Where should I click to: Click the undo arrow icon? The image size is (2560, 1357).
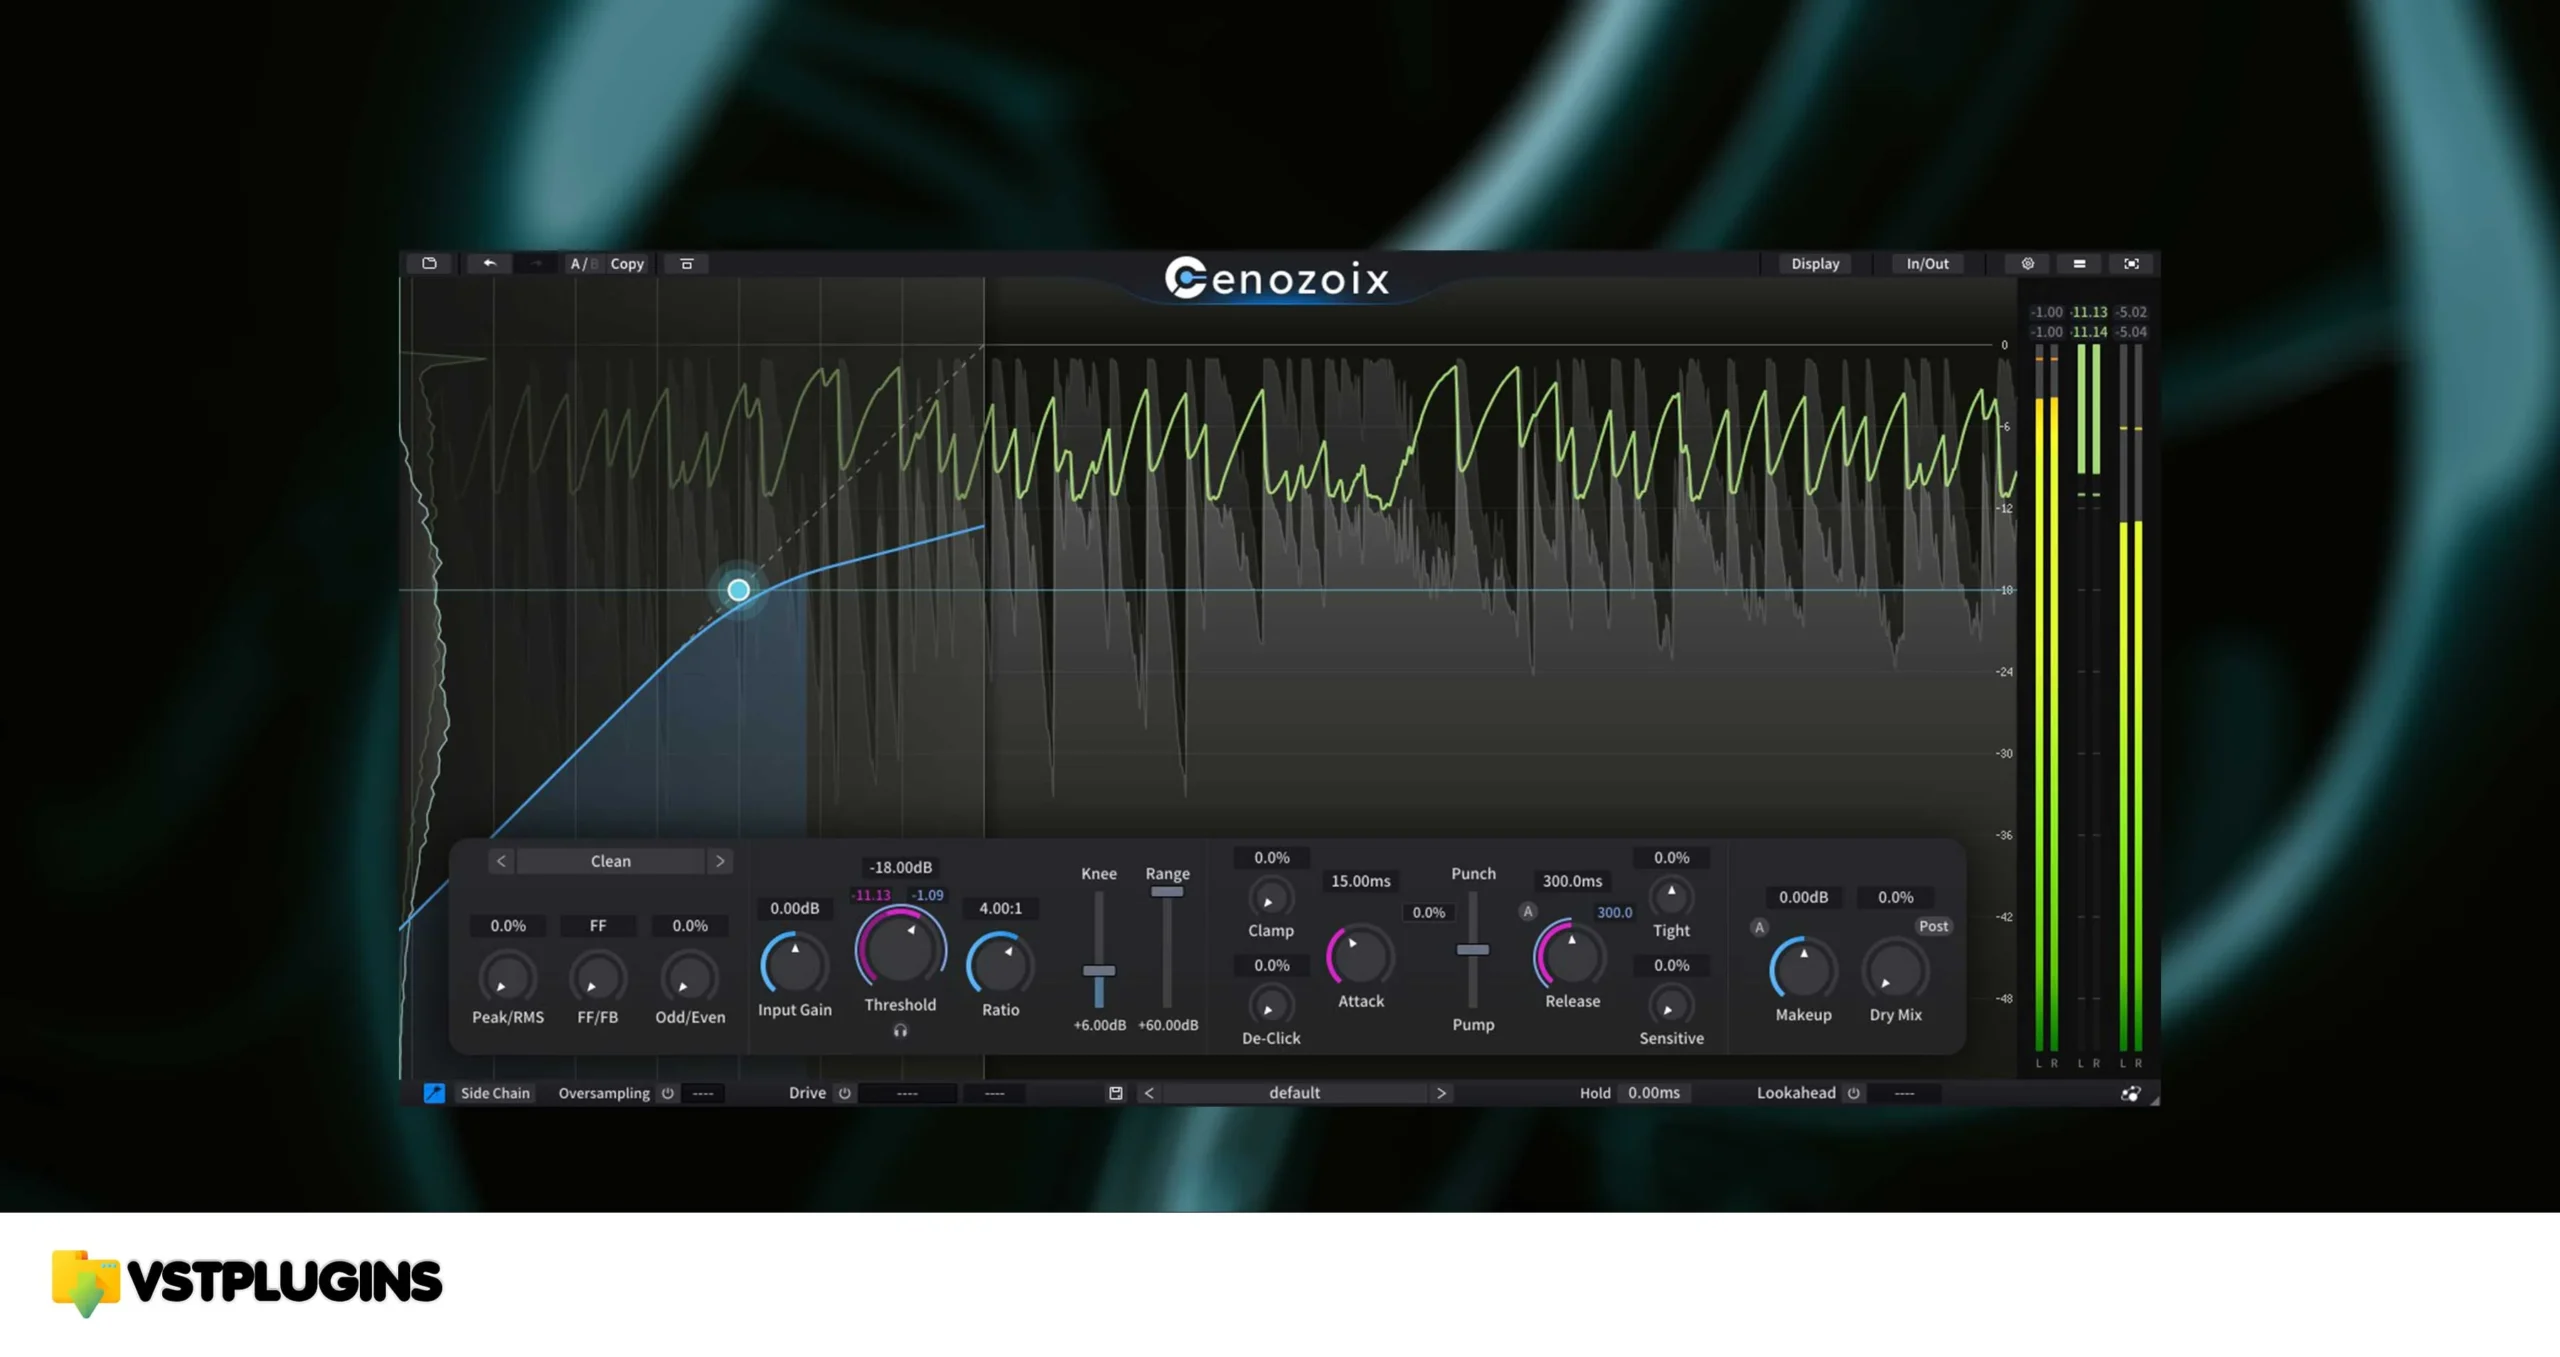click(x=489, y=263)
